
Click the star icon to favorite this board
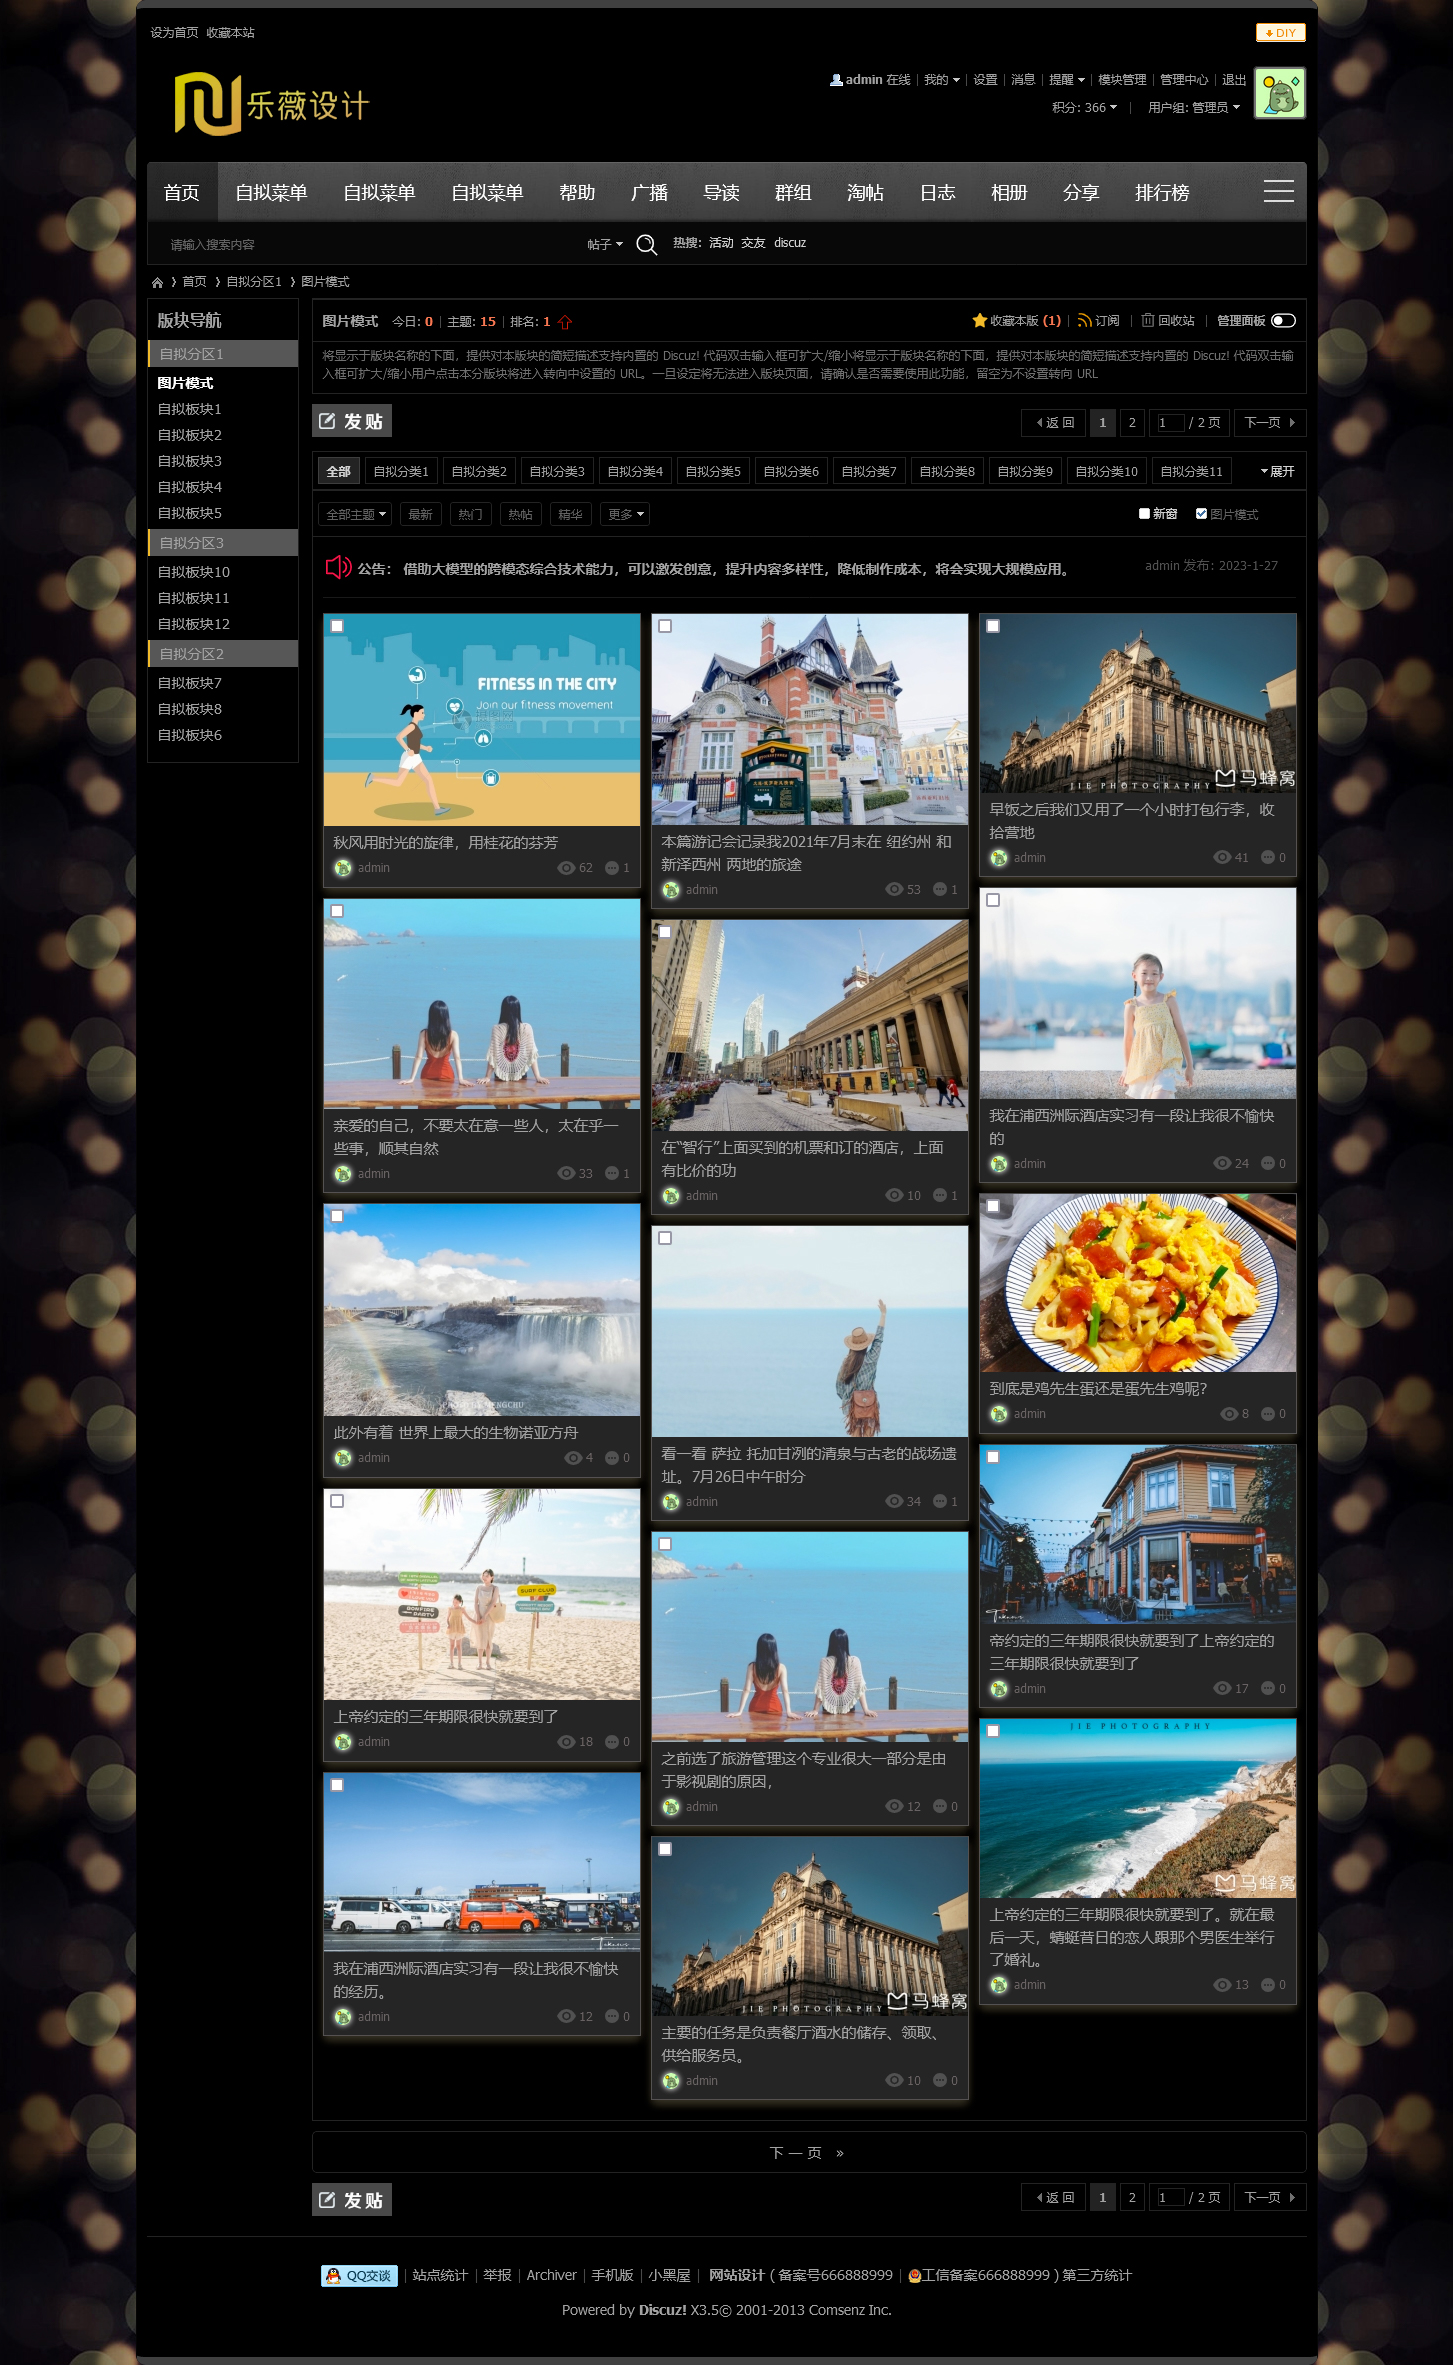[x=979, y=321]
